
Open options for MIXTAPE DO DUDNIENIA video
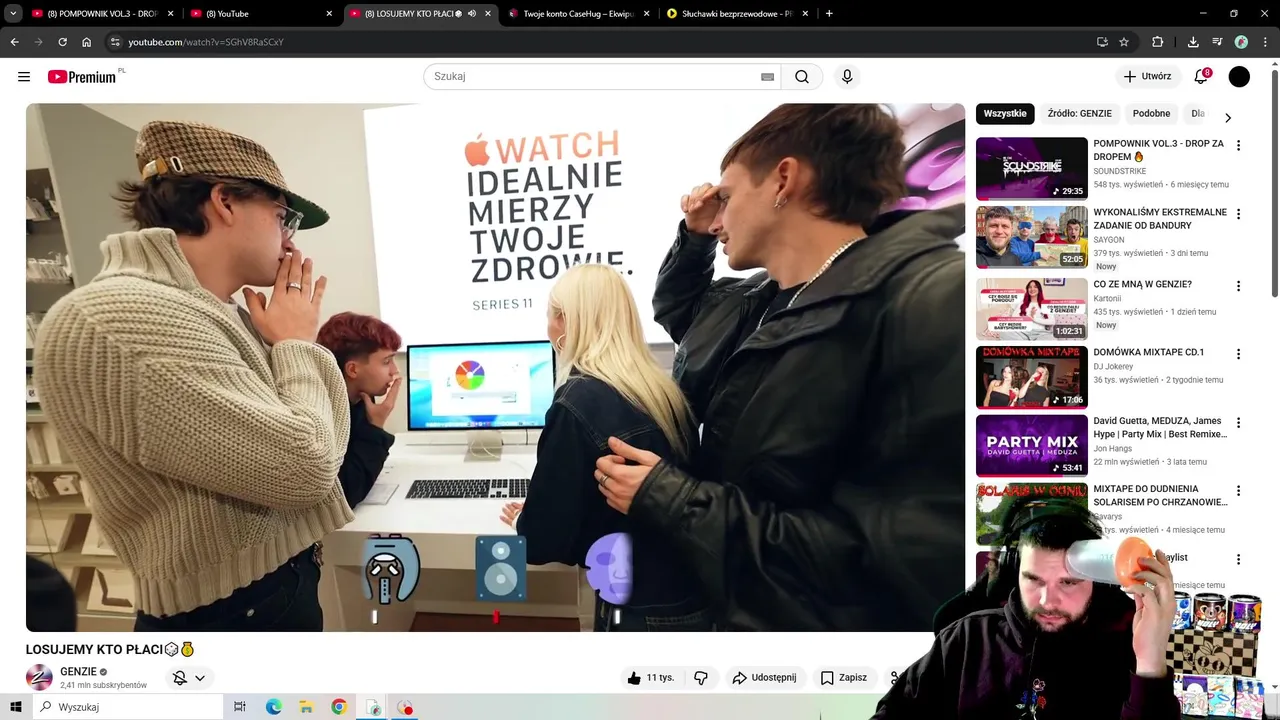pos(1238,491)
